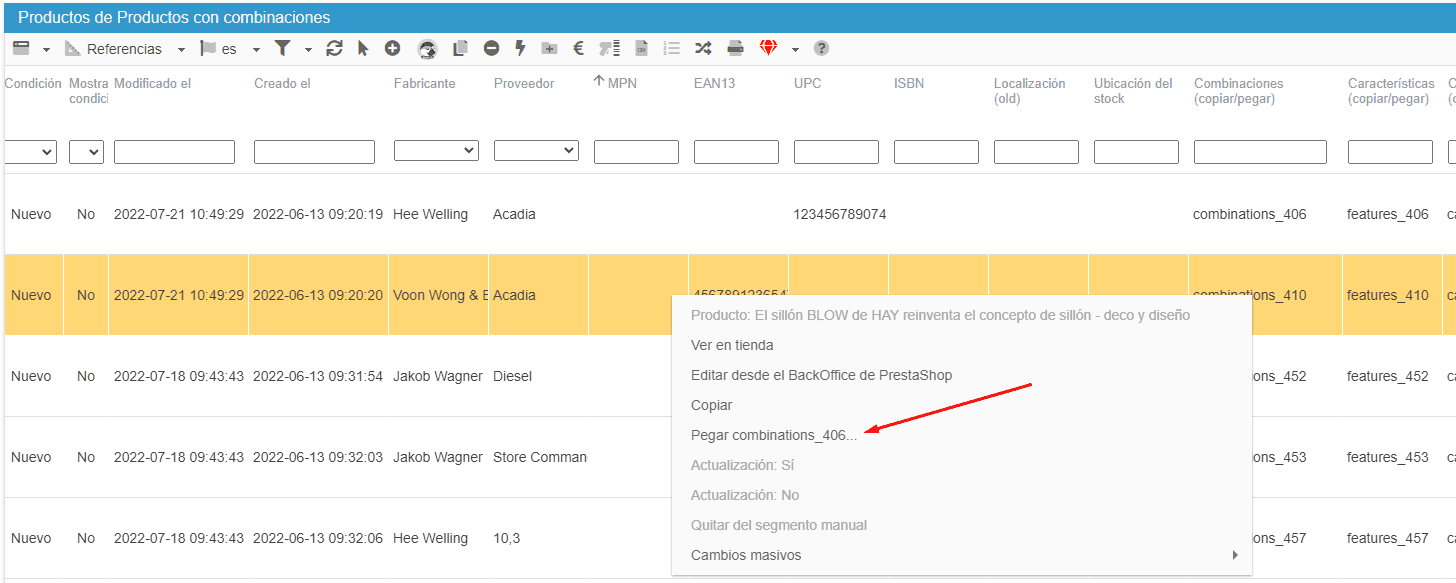The height and width of the screenshot is (583, 1456).
Task: Click the refresh icon in the toolbar
Action: coord(335,48)
